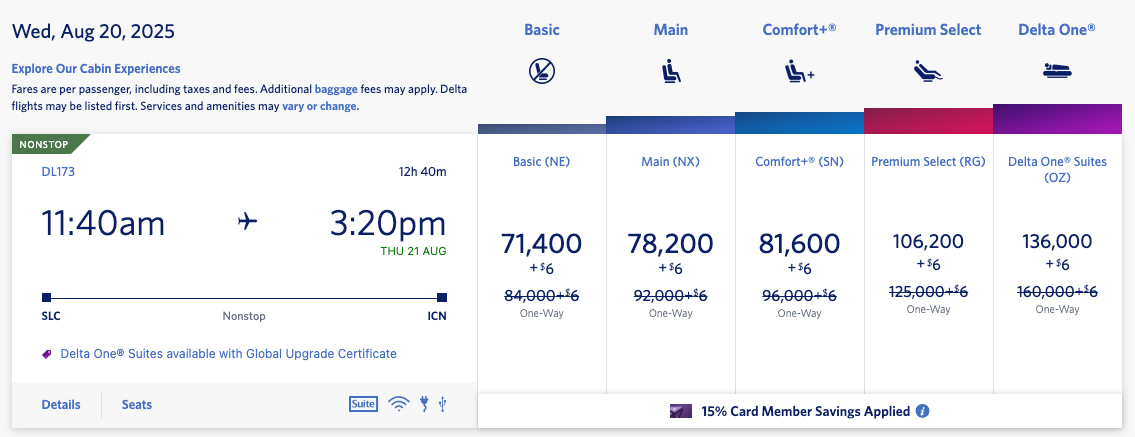1135x437 pixels.
Task: Open the Comfort+ cabin header
Action: pos(799,30)
